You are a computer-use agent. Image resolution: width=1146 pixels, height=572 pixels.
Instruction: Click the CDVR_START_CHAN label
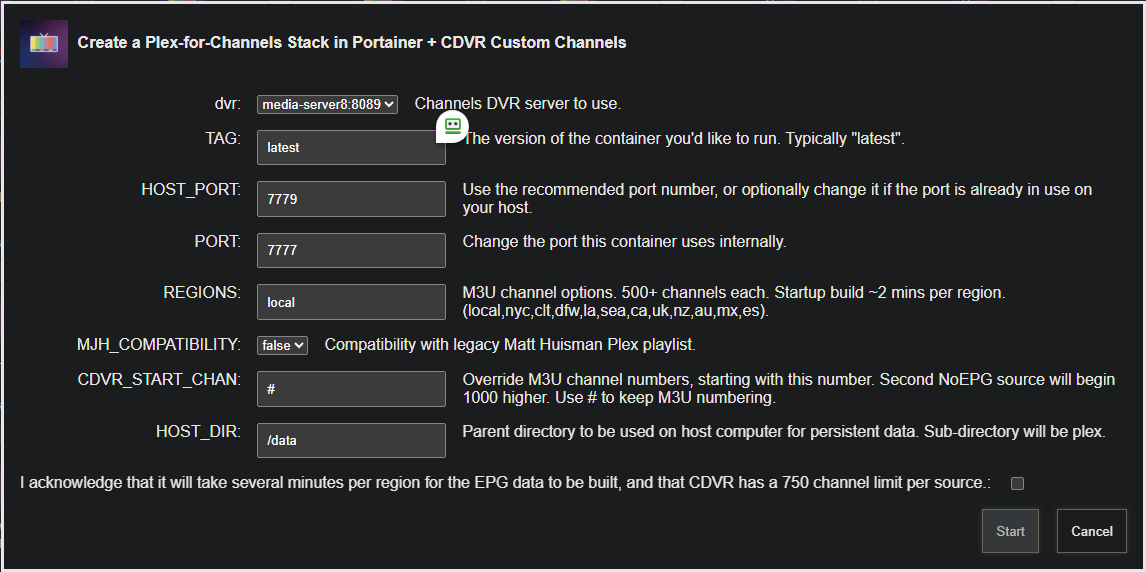point(159,379)
